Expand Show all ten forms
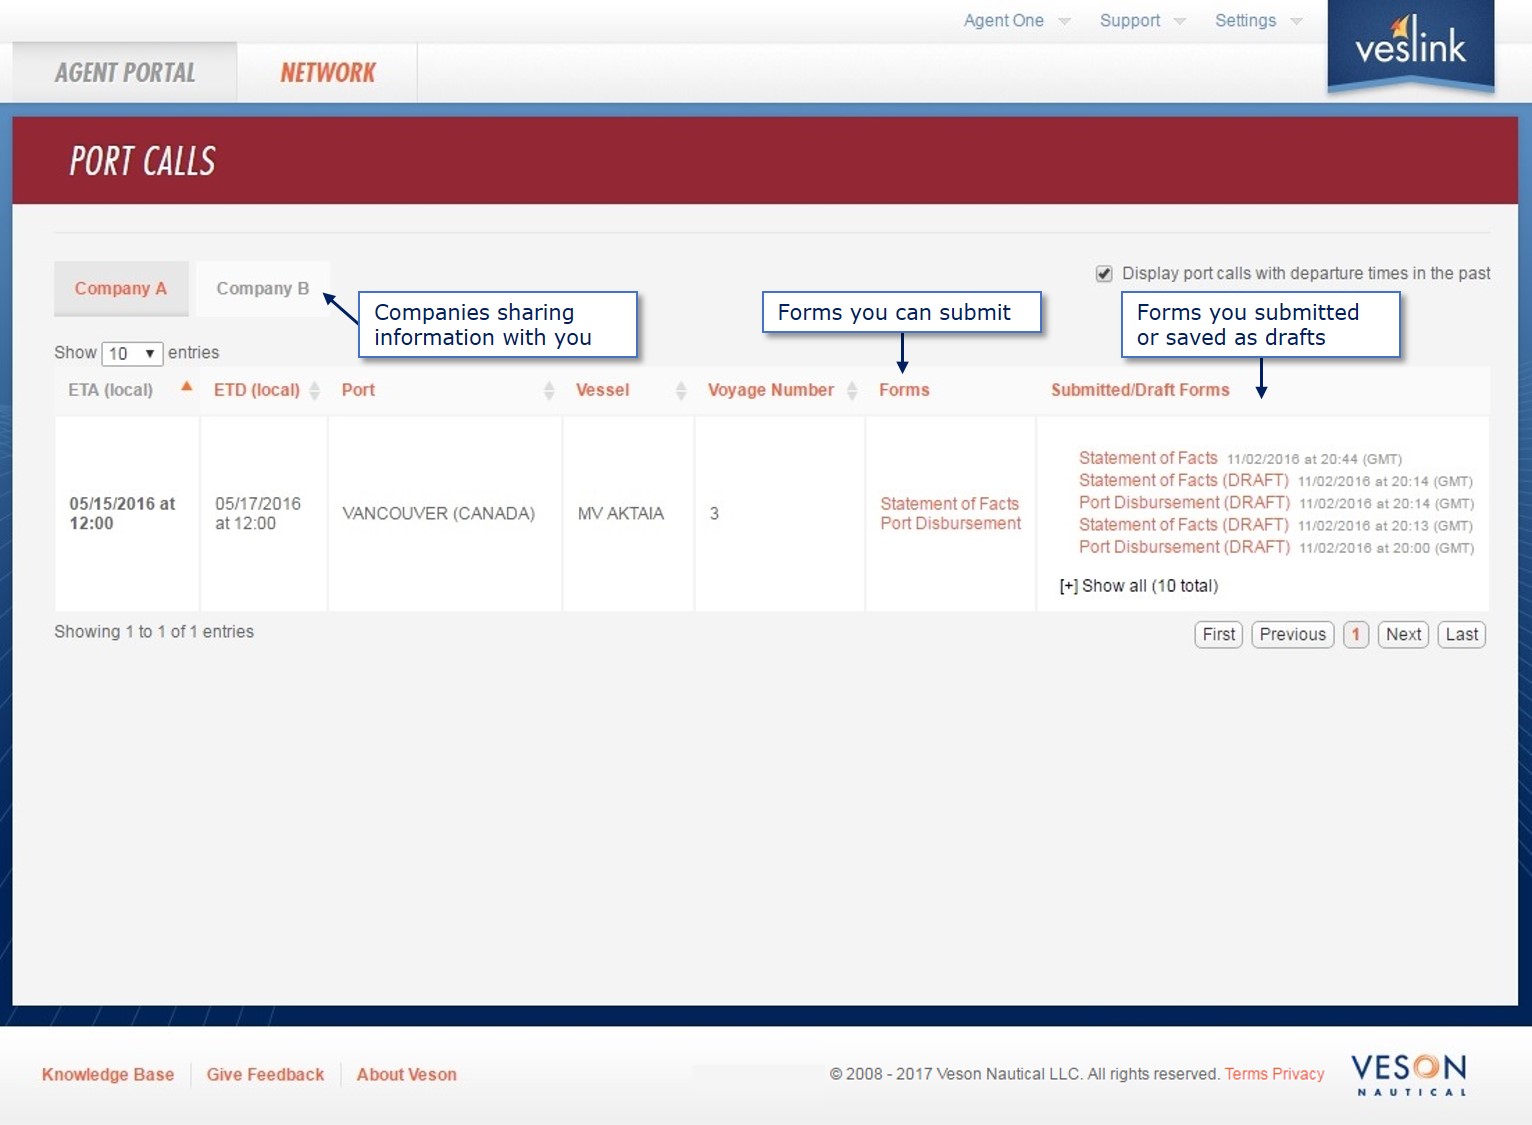This screenshot has height=1125, width=1532. tap(1138, 585)
